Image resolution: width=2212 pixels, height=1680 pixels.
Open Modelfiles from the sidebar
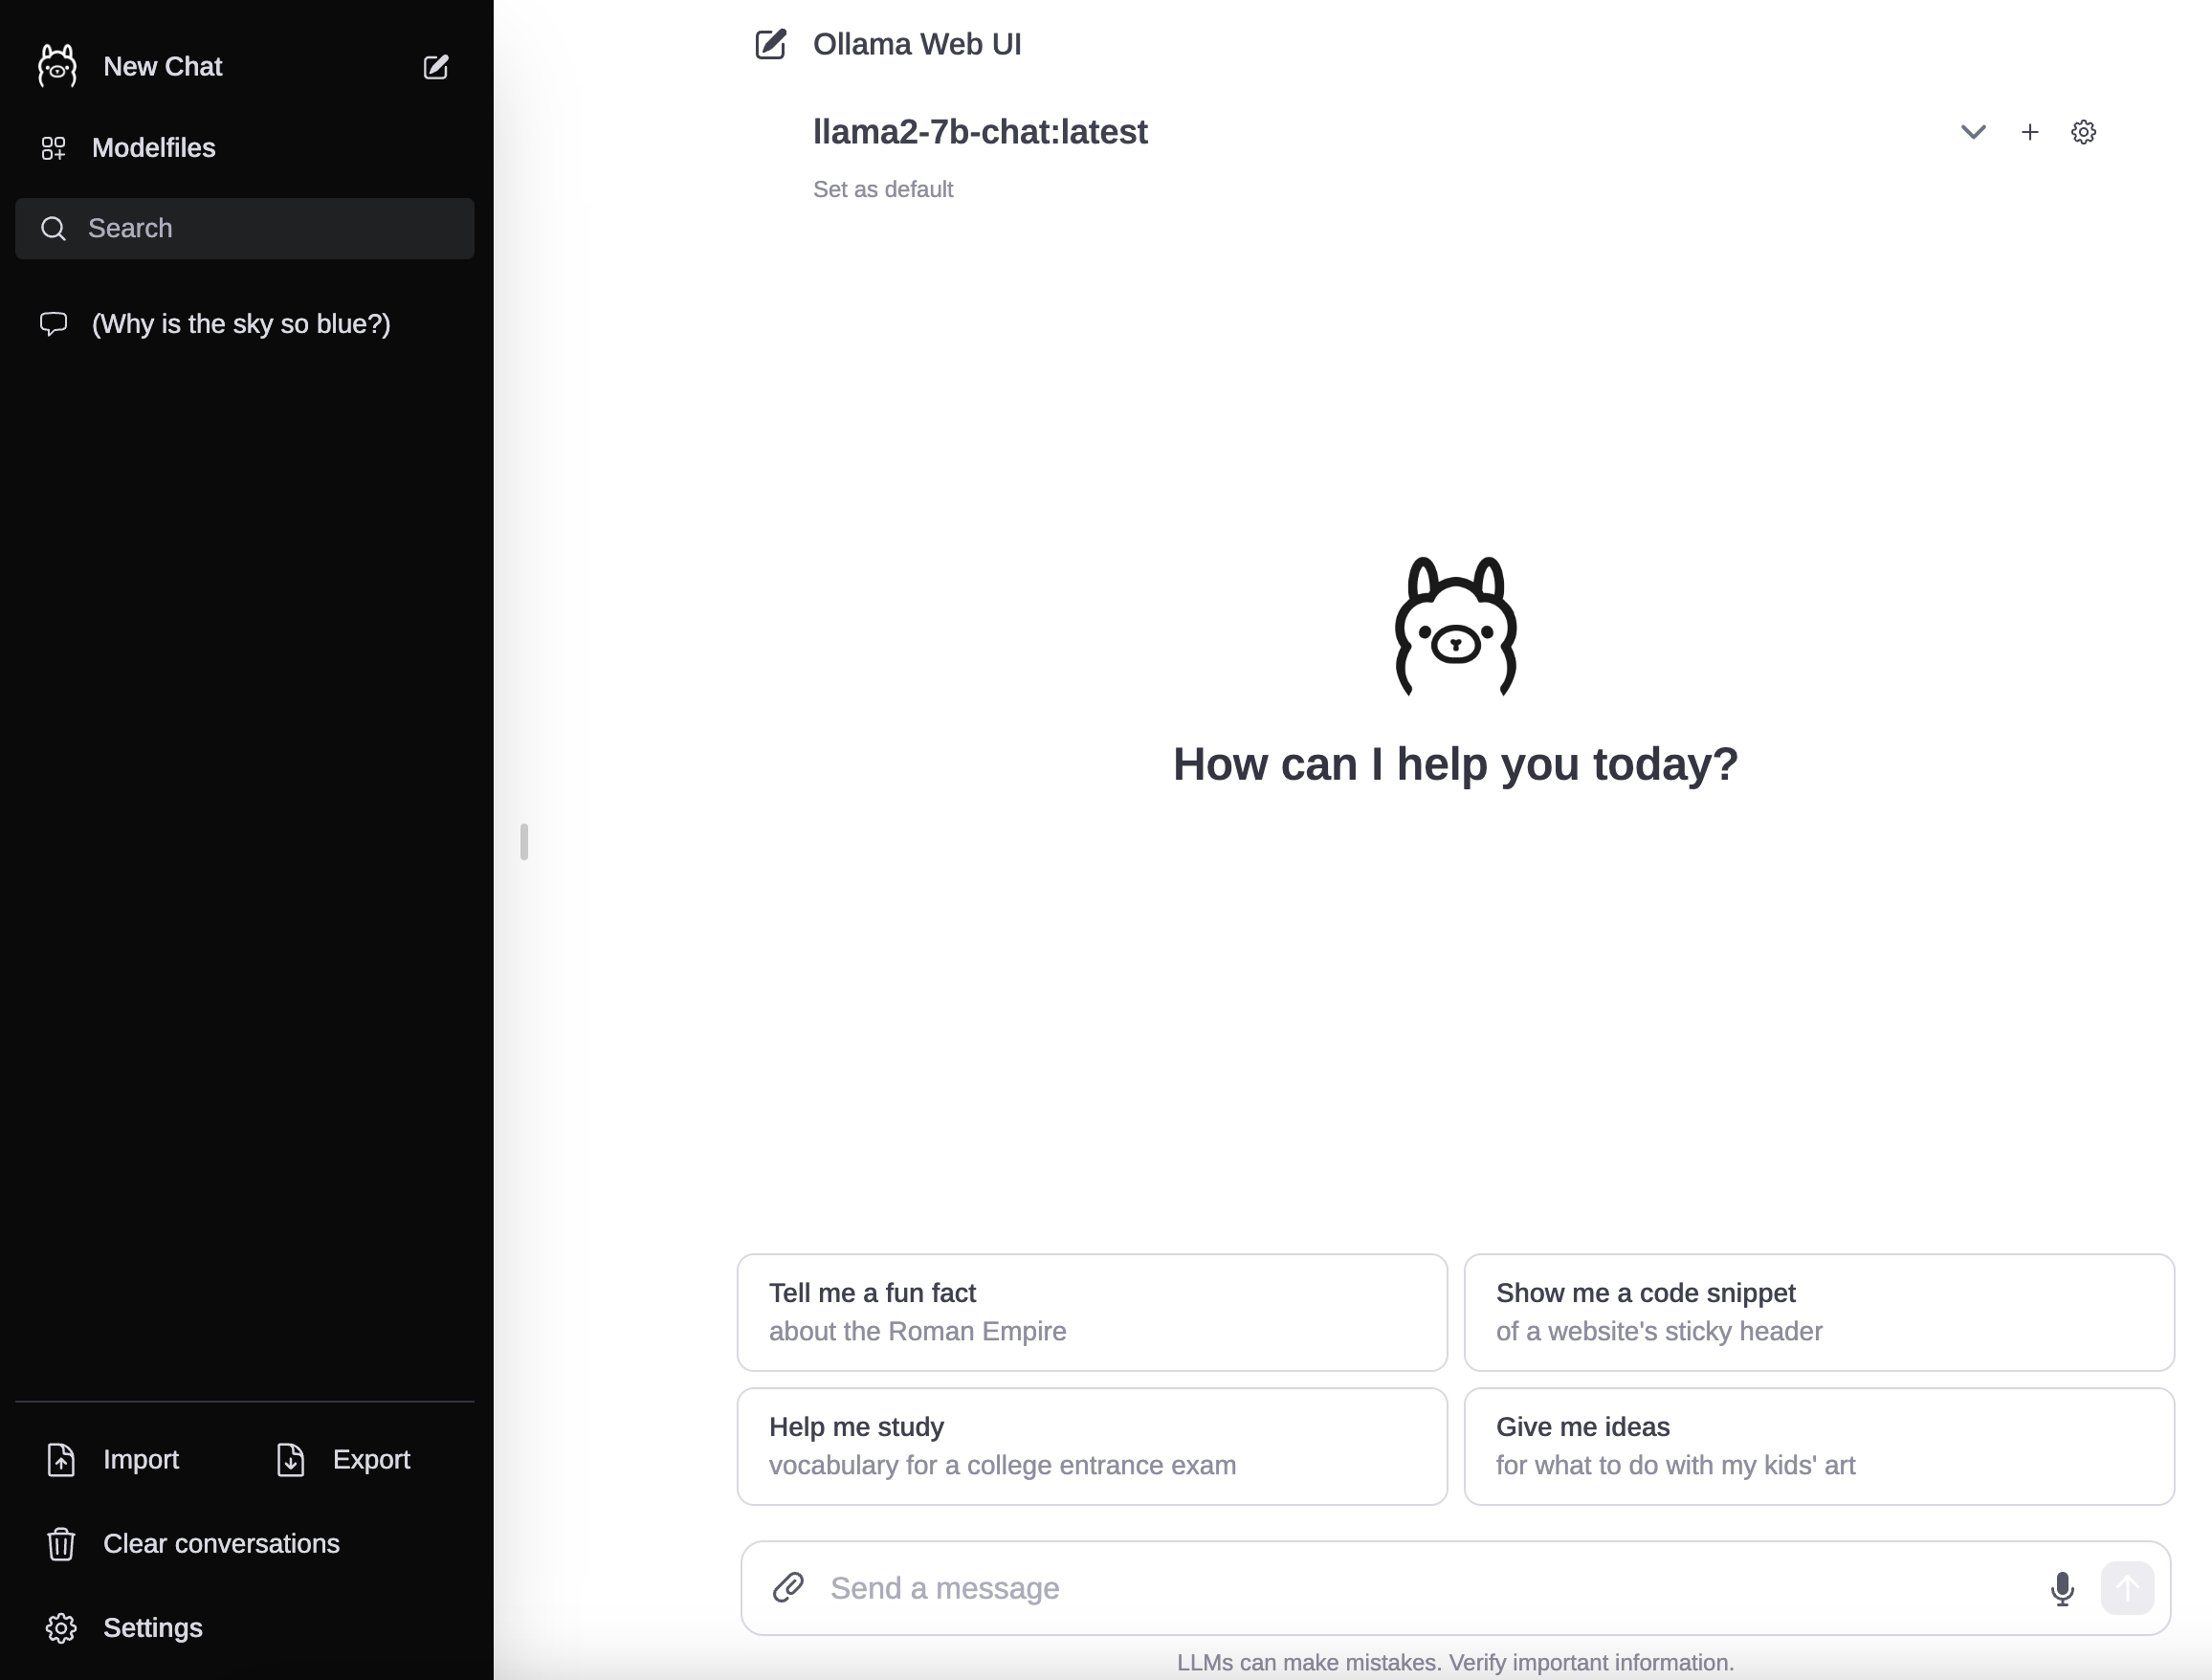(x=153, y=148)
